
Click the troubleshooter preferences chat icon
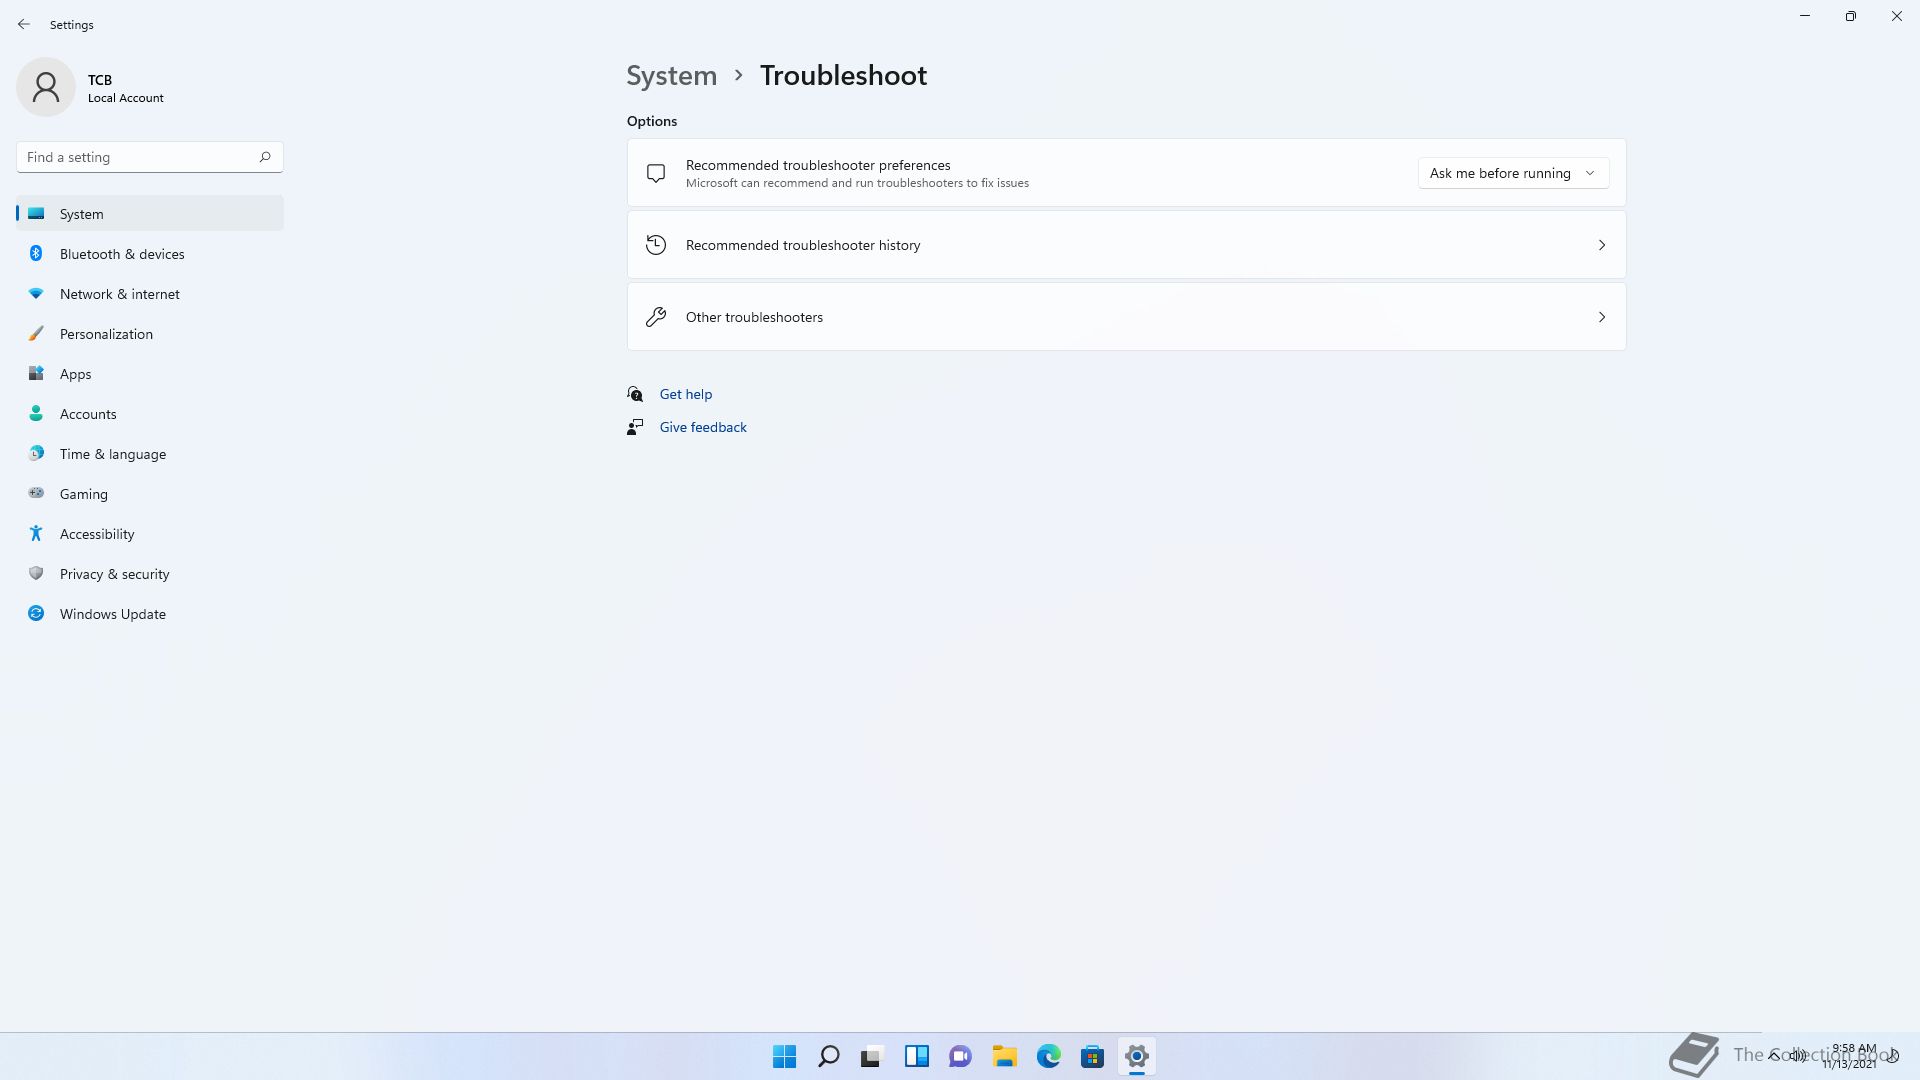[656, 173]
